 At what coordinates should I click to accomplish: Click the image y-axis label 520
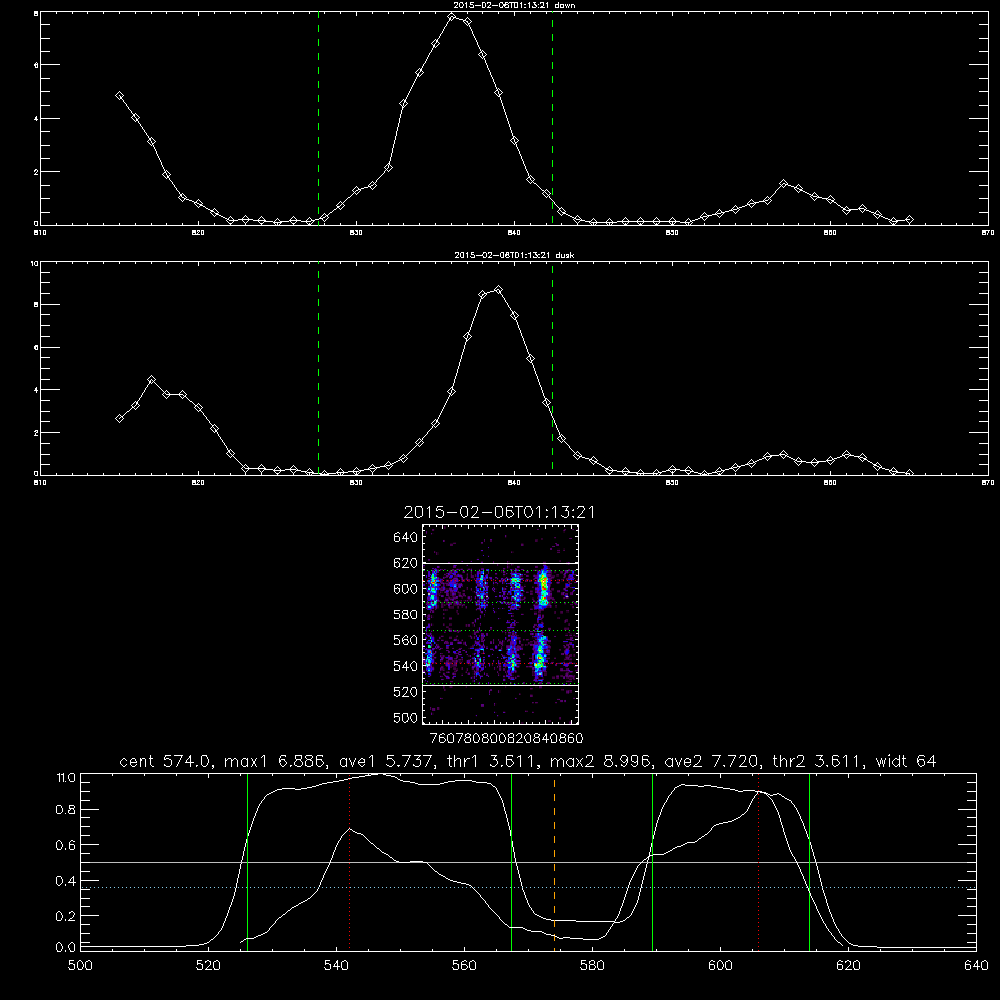click(x=406, y=692)
